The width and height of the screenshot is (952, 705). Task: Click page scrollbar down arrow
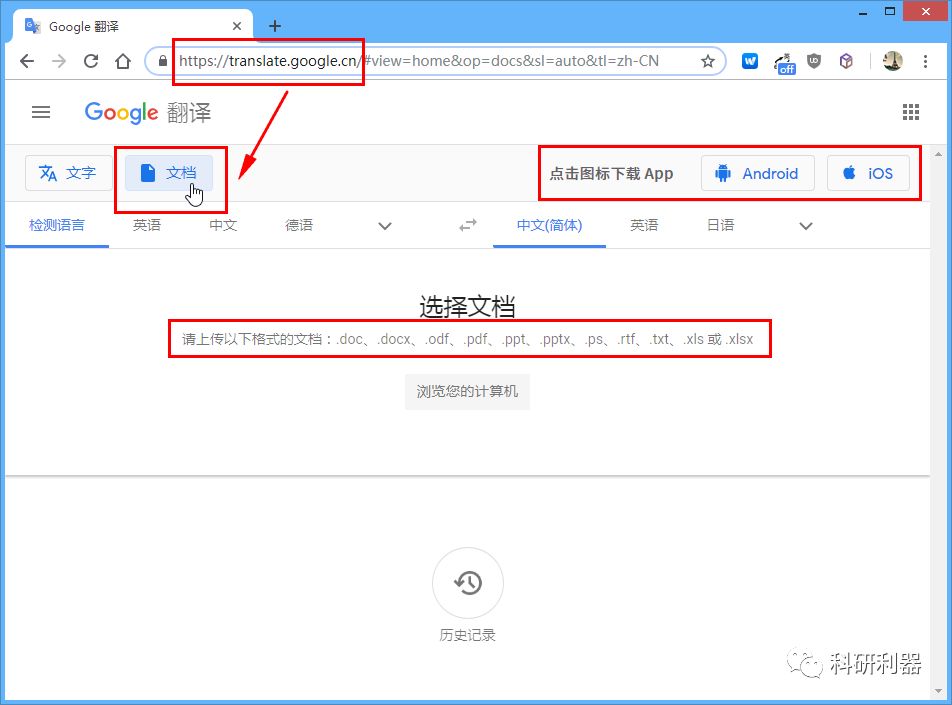[939, 691]
